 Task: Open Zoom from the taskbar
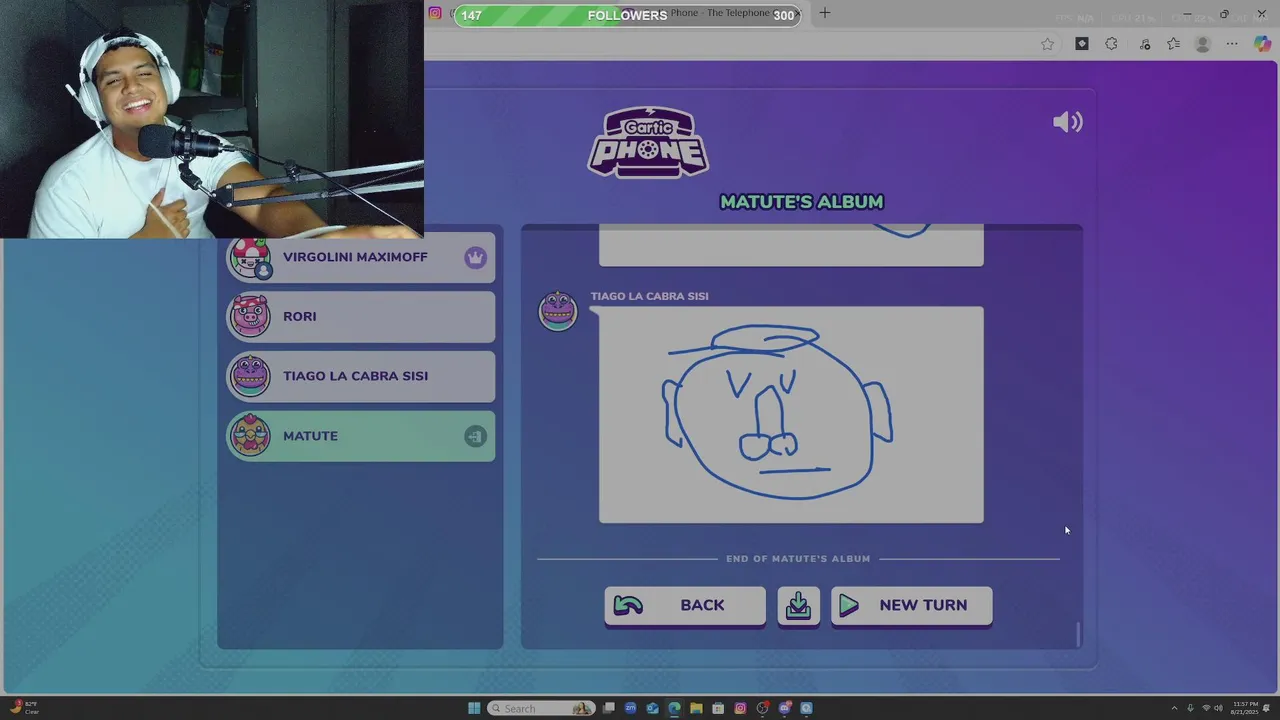630,708
